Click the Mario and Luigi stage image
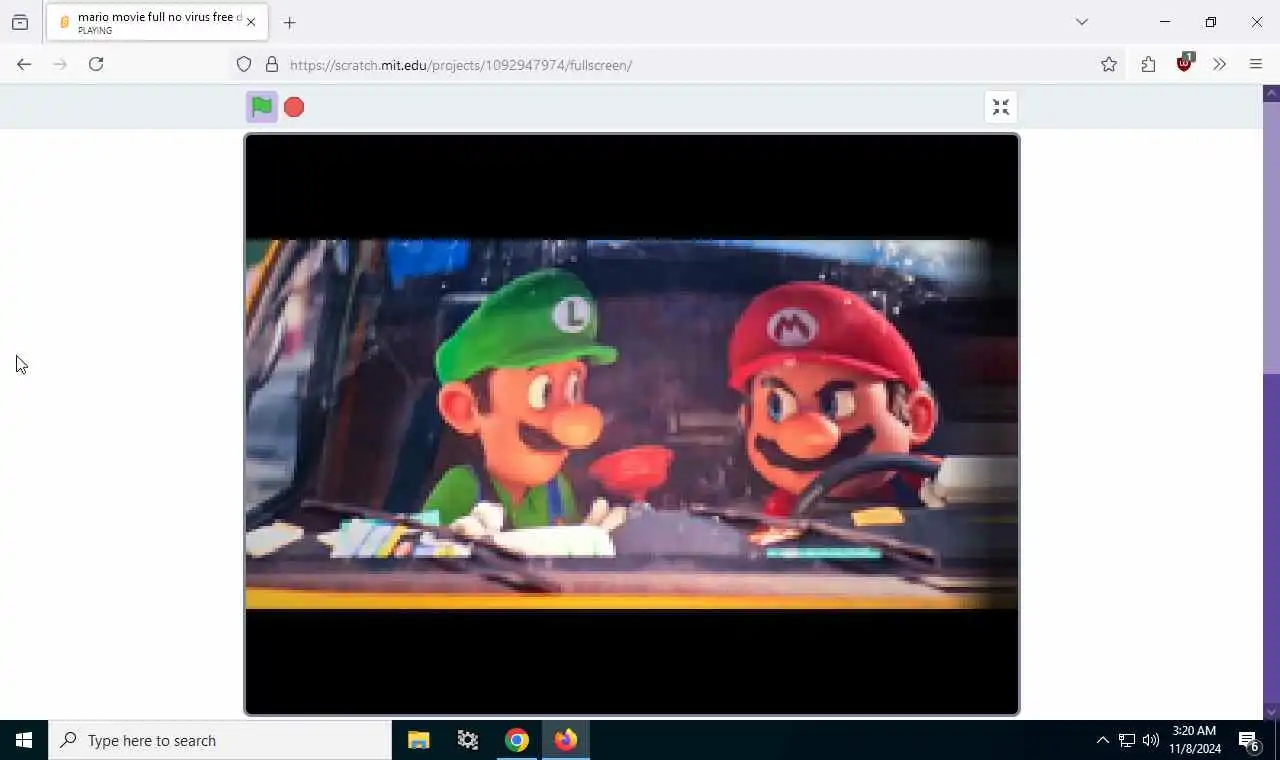 tap(632, 424)
